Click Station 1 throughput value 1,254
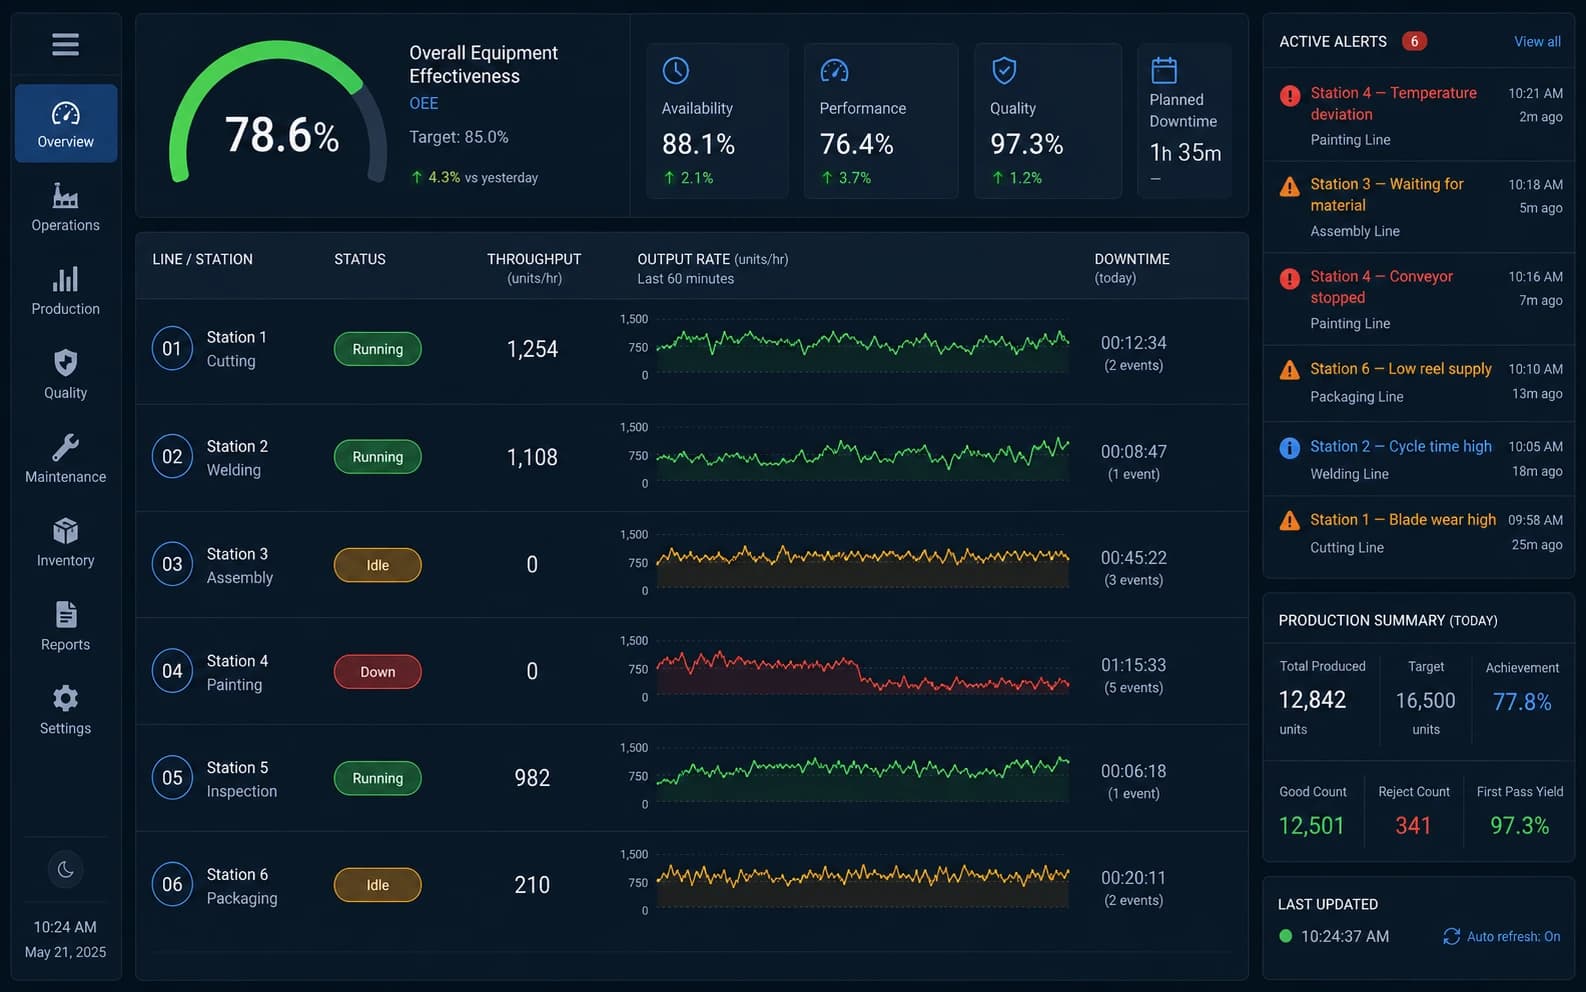This screenshot has width=1586, height=992. click(x=532, y=349)
